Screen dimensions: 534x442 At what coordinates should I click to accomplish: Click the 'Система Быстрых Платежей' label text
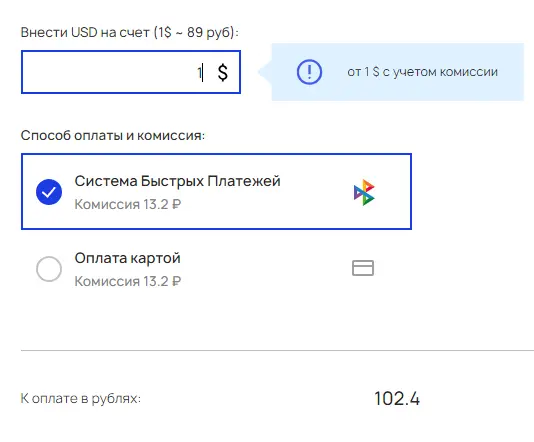point(177,181)
